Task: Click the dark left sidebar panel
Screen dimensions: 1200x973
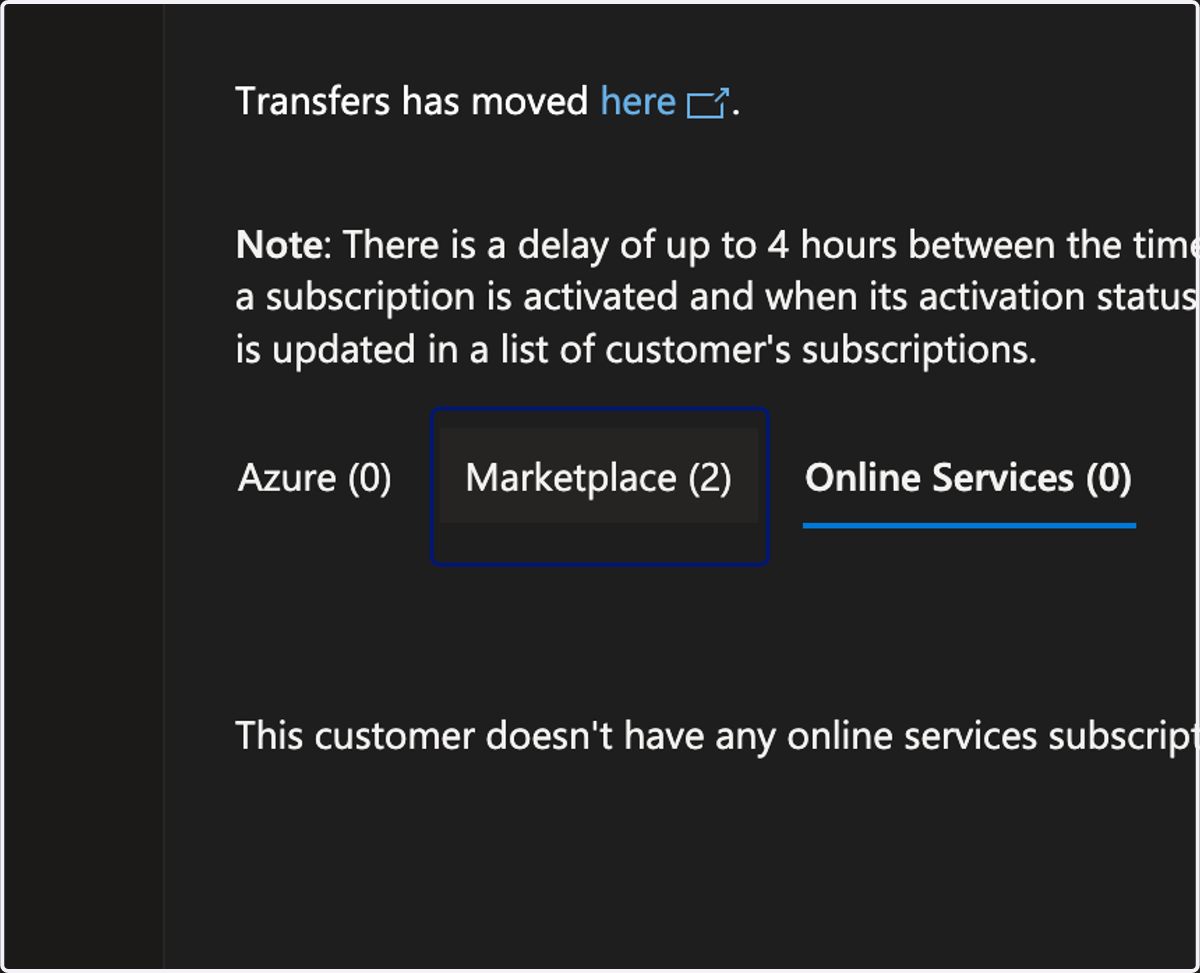Action: (x=83, y=486)
